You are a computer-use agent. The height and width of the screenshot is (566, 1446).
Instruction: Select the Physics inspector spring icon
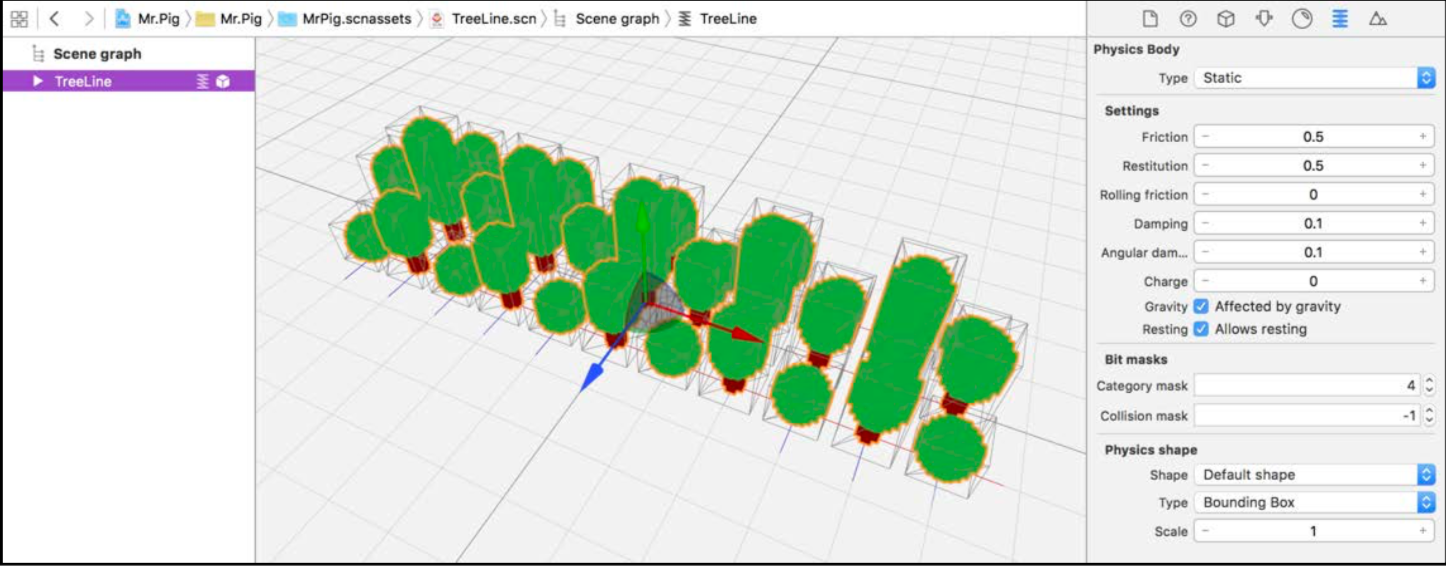point(1340,18)
